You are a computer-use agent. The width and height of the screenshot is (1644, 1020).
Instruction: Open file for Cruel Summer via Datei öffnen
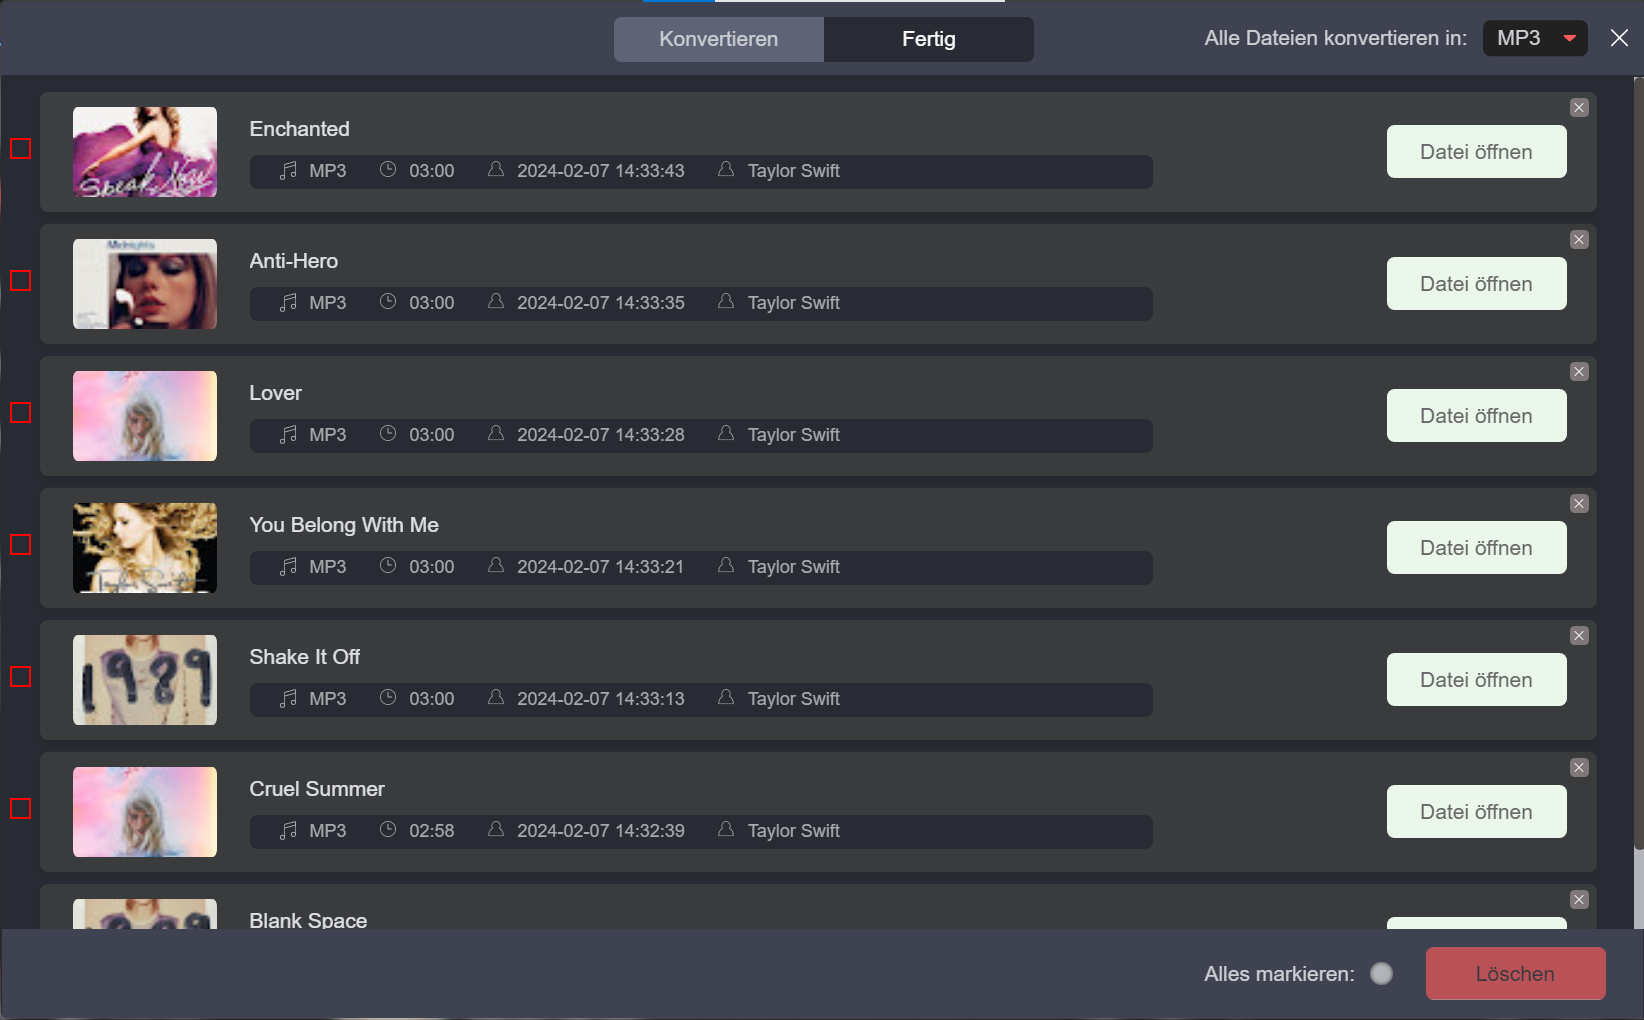(x=1476, y=811)
